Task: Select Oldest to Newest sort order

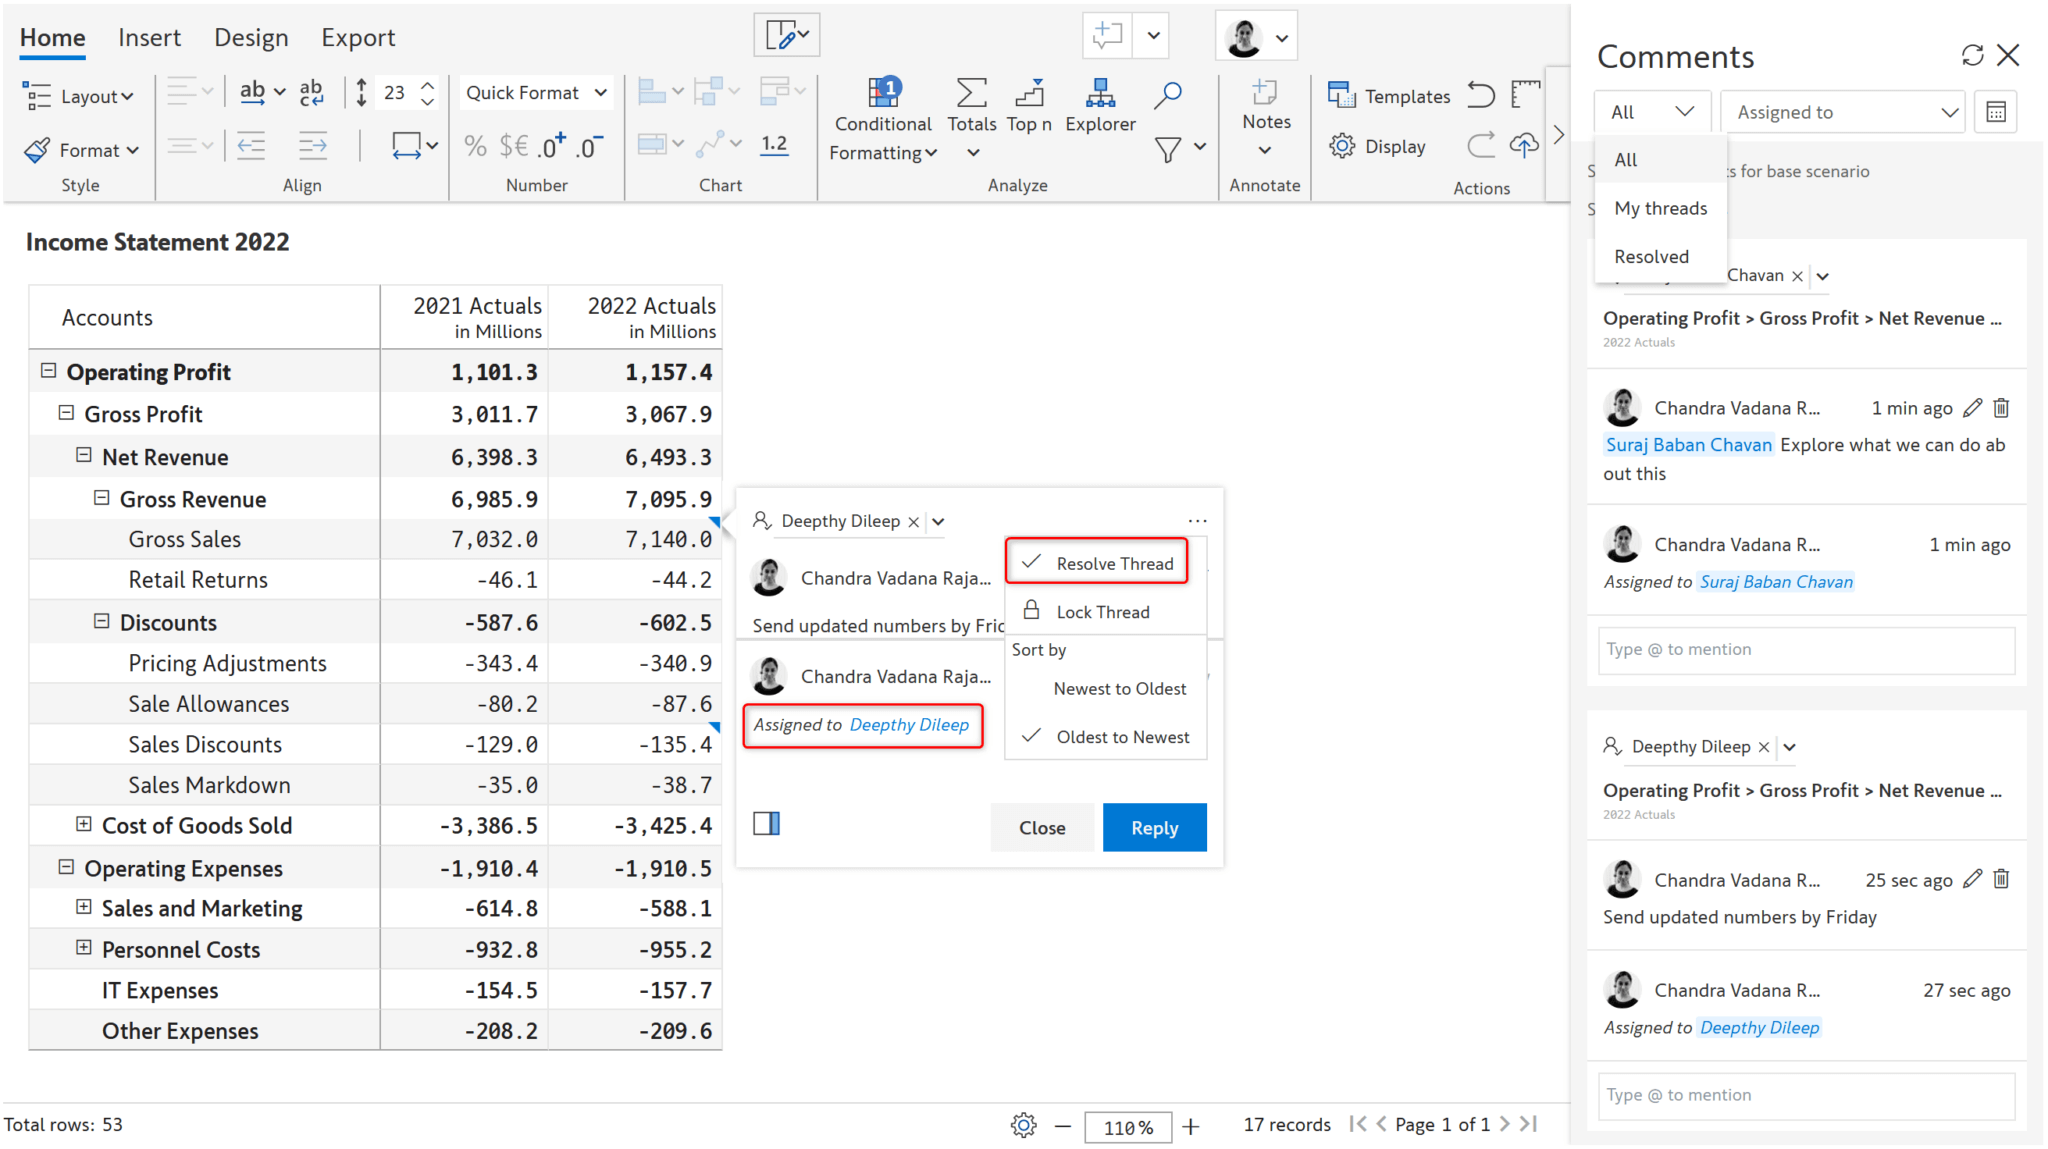Action: point(1122,737)
